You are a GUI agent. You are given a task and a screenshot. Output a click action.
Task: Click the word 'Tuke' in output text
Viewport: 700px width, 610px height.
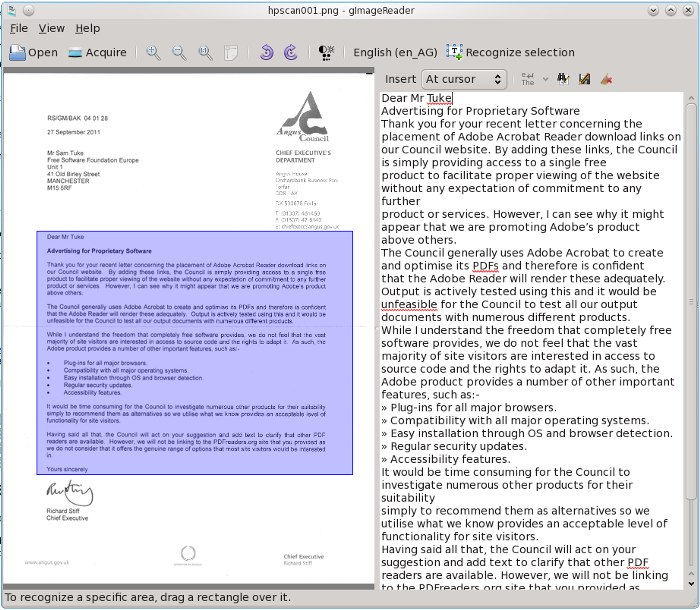(439, 98)
